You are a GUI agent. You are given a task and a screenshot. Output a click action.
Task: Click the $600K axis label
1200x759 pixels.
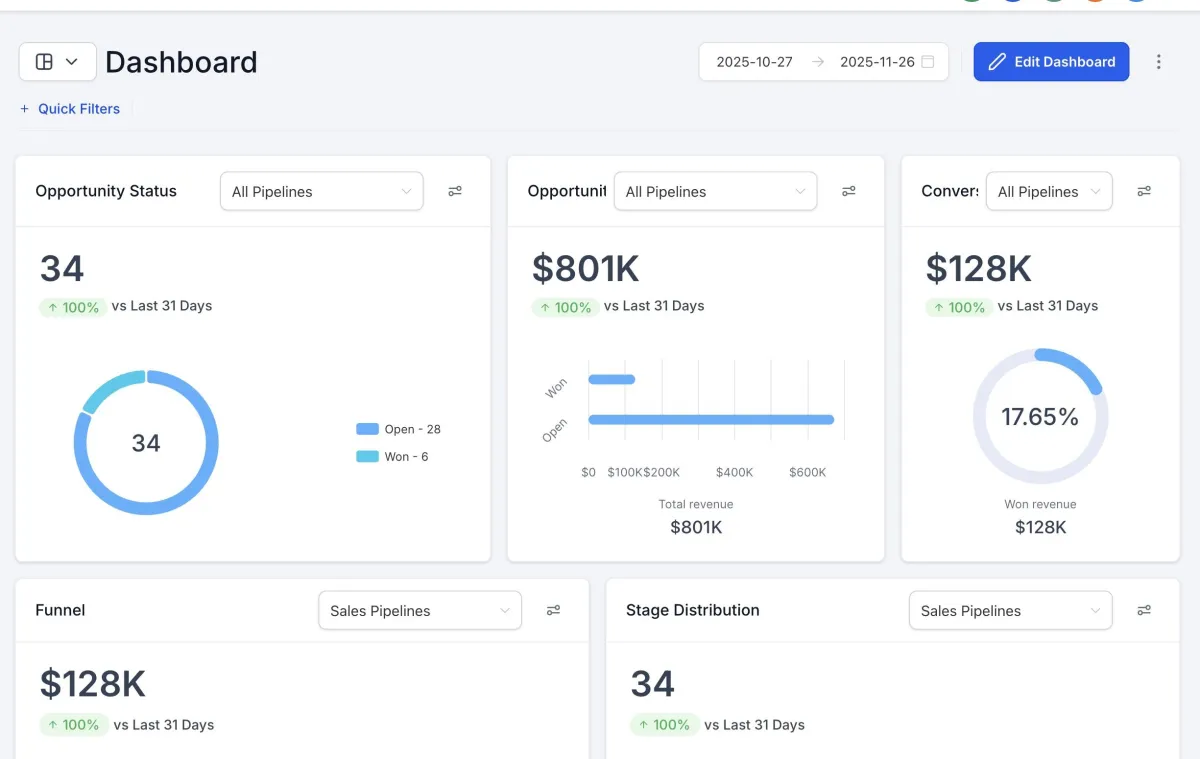coord(808,472)
